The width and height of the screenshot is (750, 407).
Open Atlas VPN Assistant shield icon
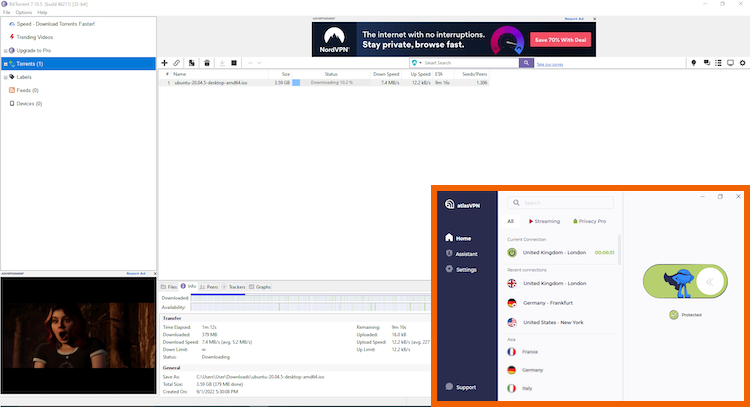[446, 254]
